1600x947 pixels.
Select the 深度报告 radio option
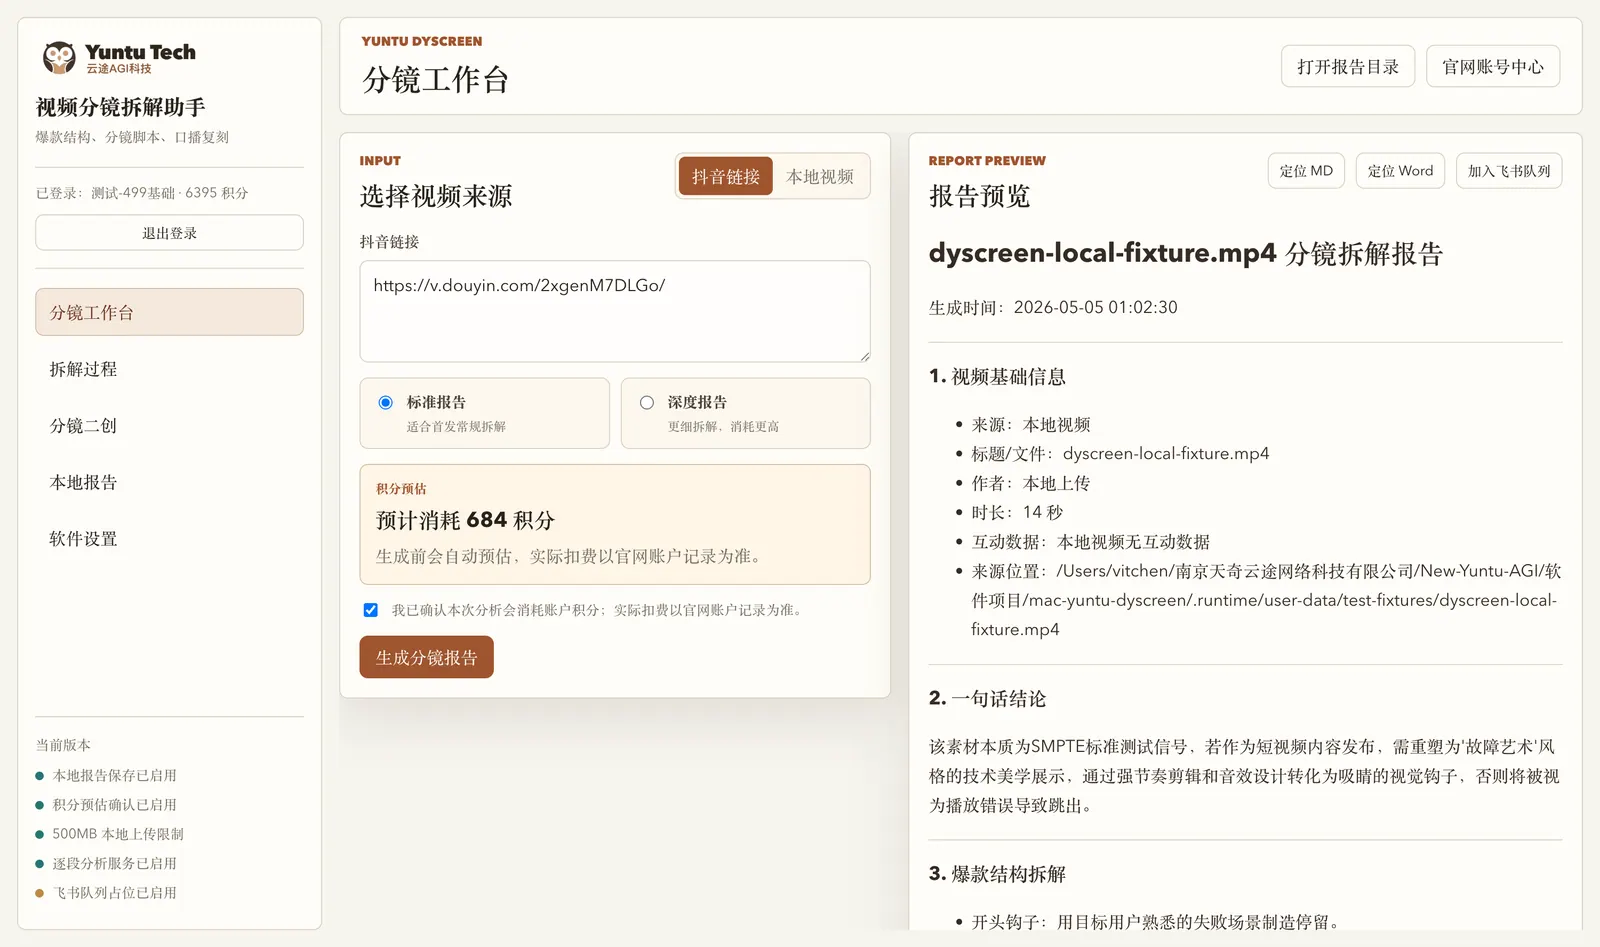(x=647, y=402)
